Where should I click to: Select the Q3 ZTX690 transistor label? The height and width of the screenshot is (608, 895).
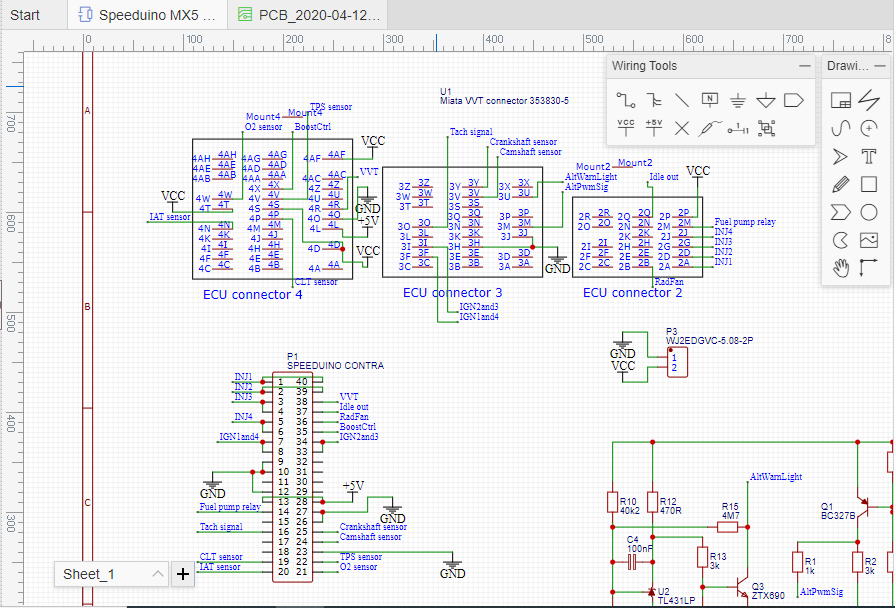click(768, 591)
